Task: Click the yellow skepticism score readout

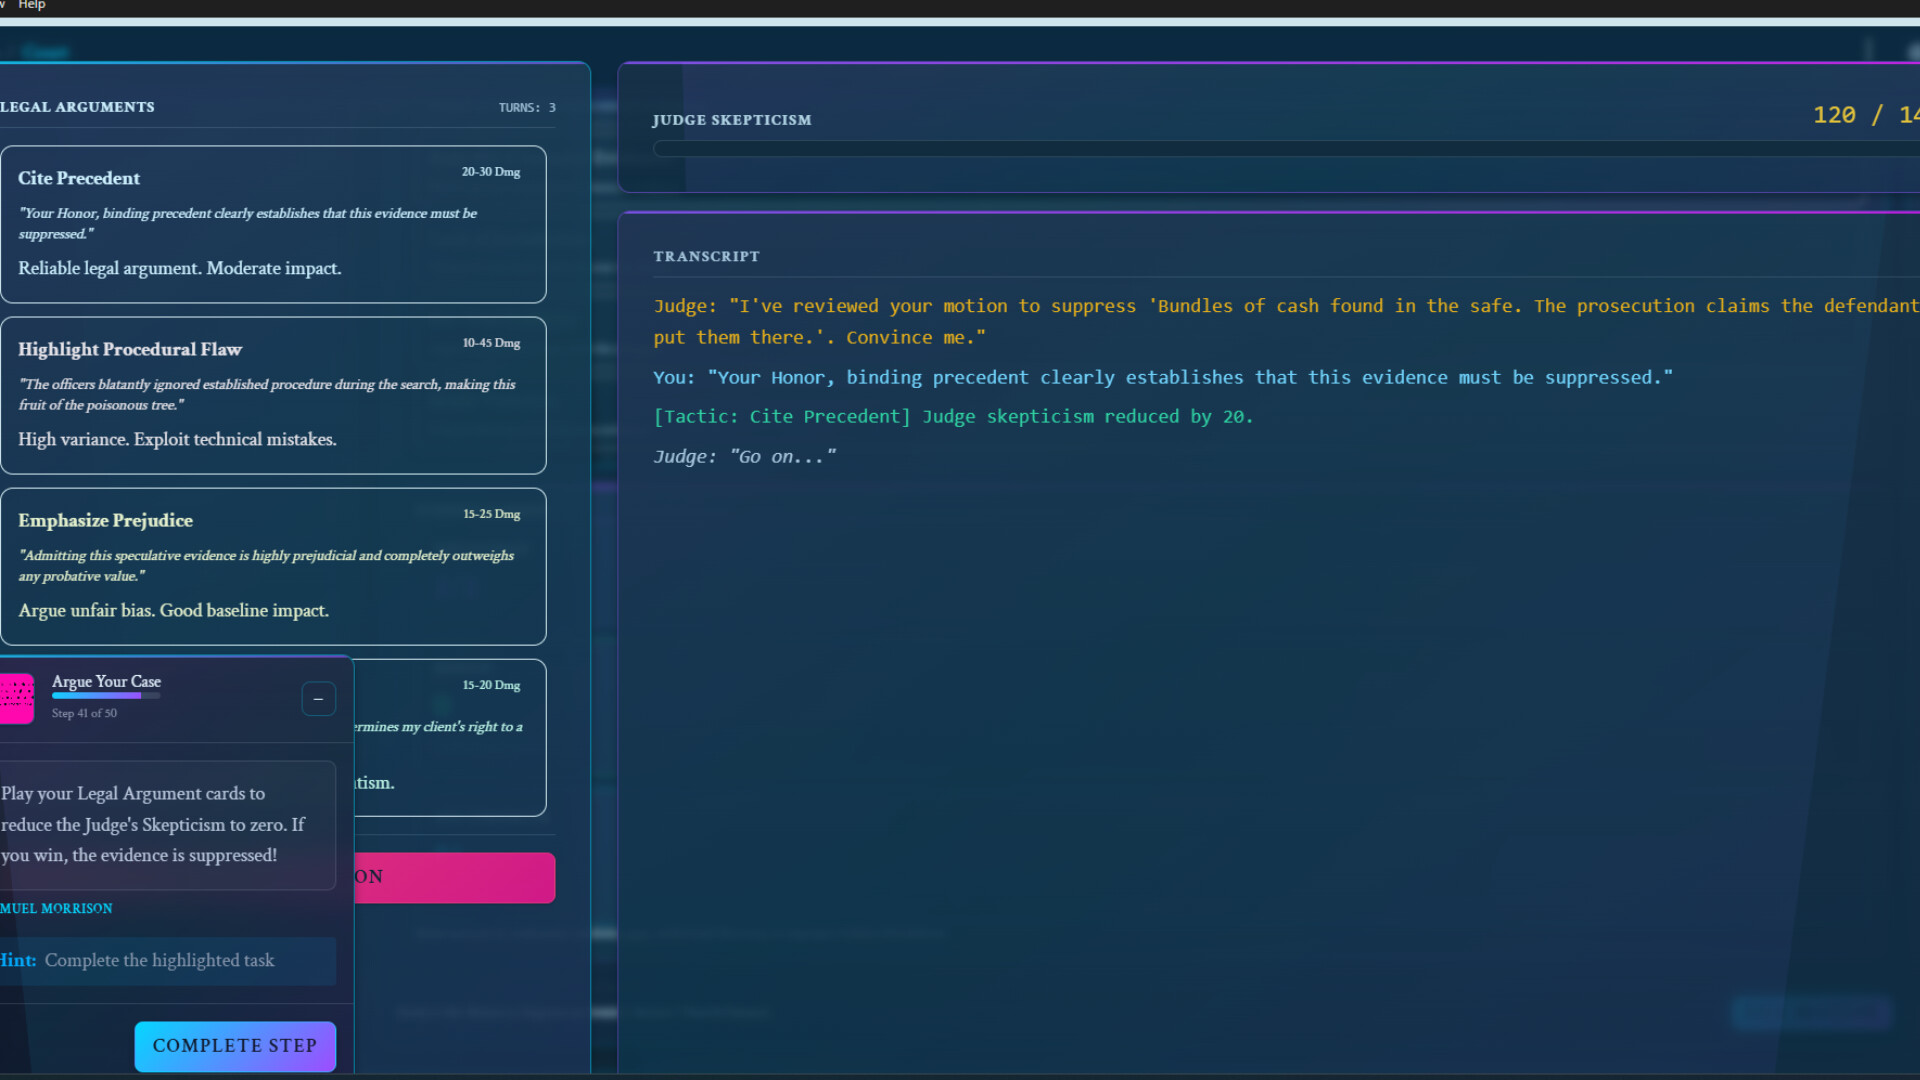Action: [1864, 115]
